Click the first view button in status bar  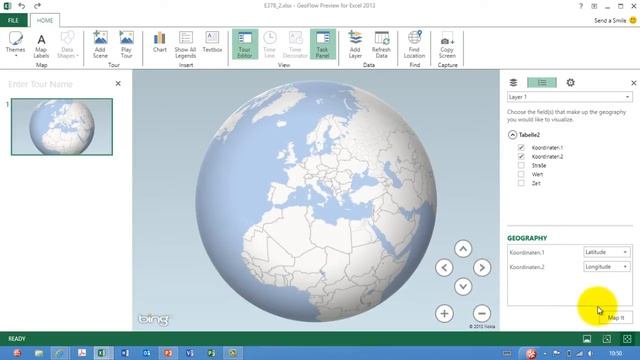coord(587,339)
